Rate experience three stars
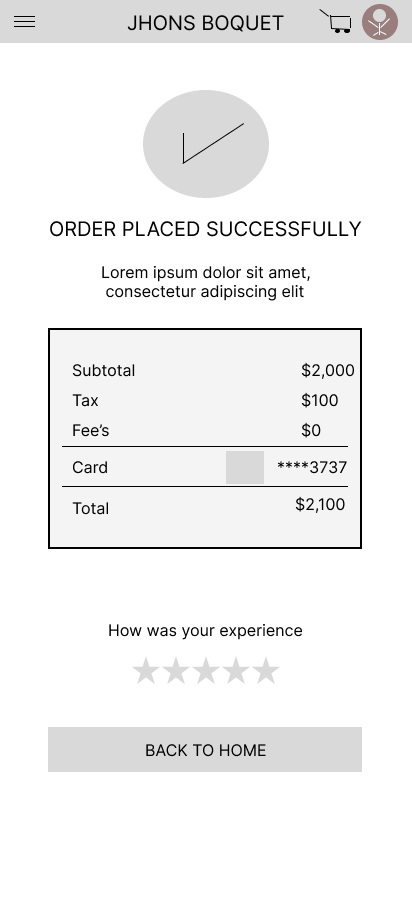Screen dimensions: 412x917 (x=206, y=670)
